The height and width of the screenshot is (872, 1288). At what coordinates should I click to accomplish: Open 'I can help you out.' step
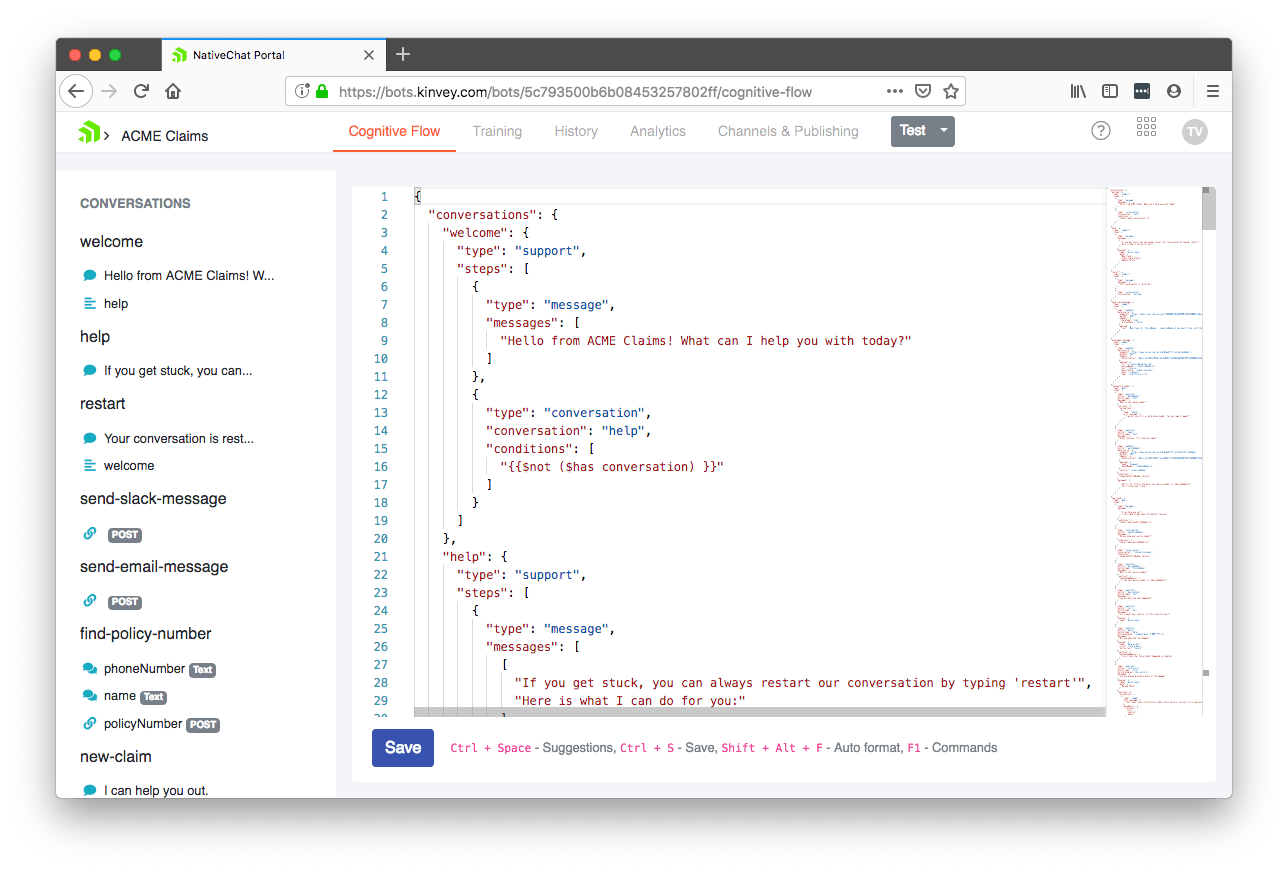point(156,791)
